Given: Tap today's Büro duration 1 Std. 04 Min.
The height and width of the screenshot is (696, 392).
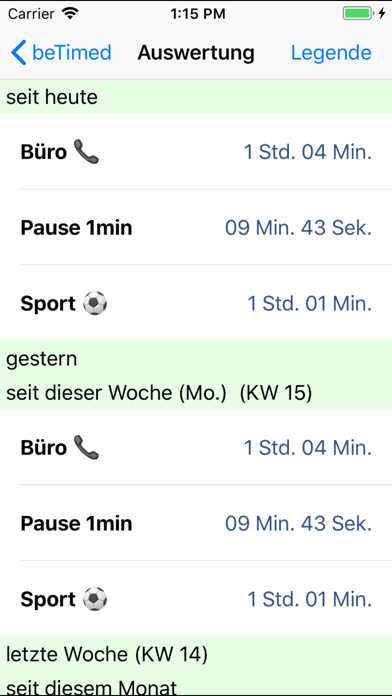Looking at the screenshot, I should (x=308, y=152).
